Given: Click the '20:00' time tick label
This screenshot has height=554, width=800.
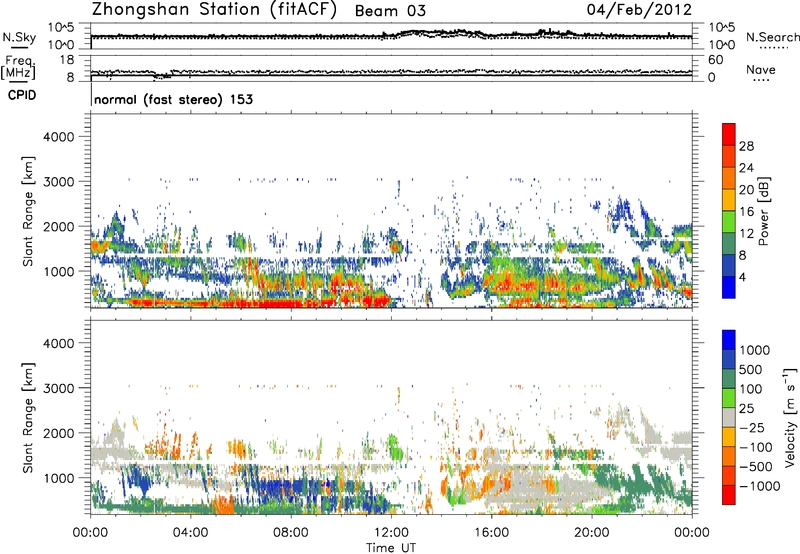Looking at the screenshot, I should pos(591,533).
